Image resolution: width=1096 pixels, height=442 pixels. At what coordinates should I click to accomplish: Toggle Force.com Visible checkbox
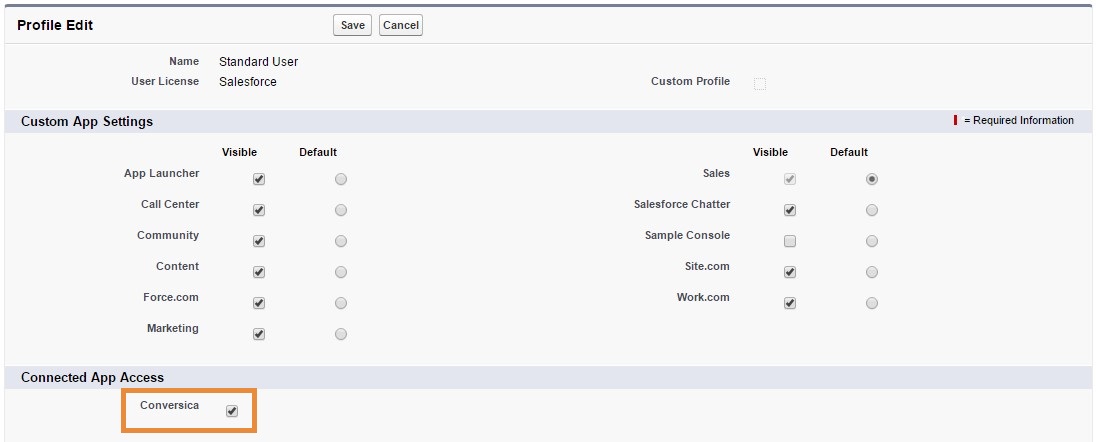[259, 303]
